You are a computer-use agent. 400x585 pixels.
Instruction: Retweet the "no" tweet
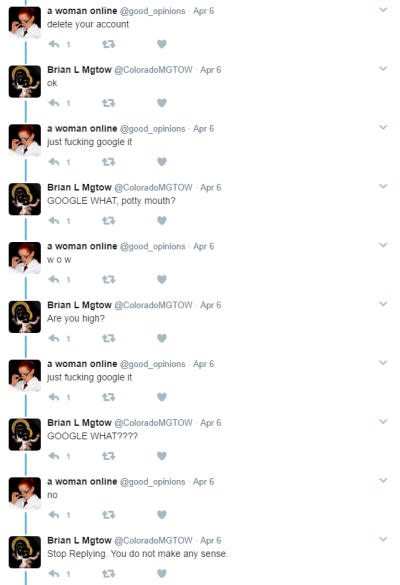109,515
